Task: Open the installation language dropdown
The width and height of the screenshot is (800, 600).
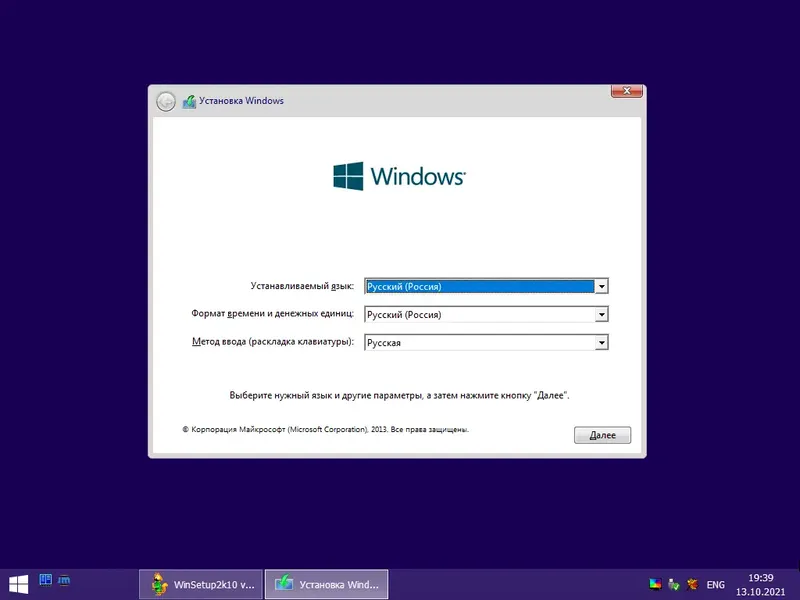Action: click(601, 286)
